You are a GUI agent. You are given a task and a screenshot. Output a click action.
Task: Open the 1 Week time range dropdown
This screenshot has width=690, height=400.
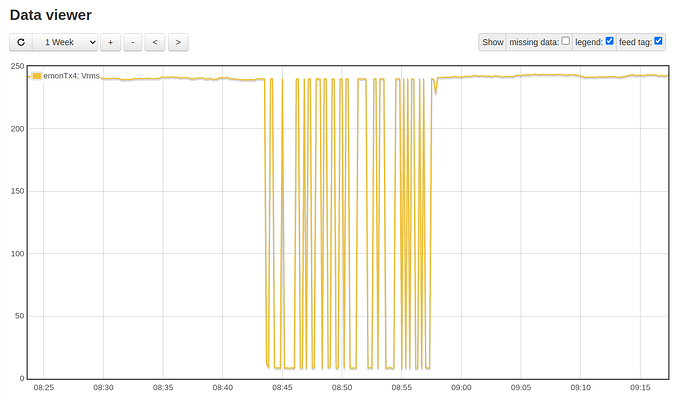tap(65, 42)
